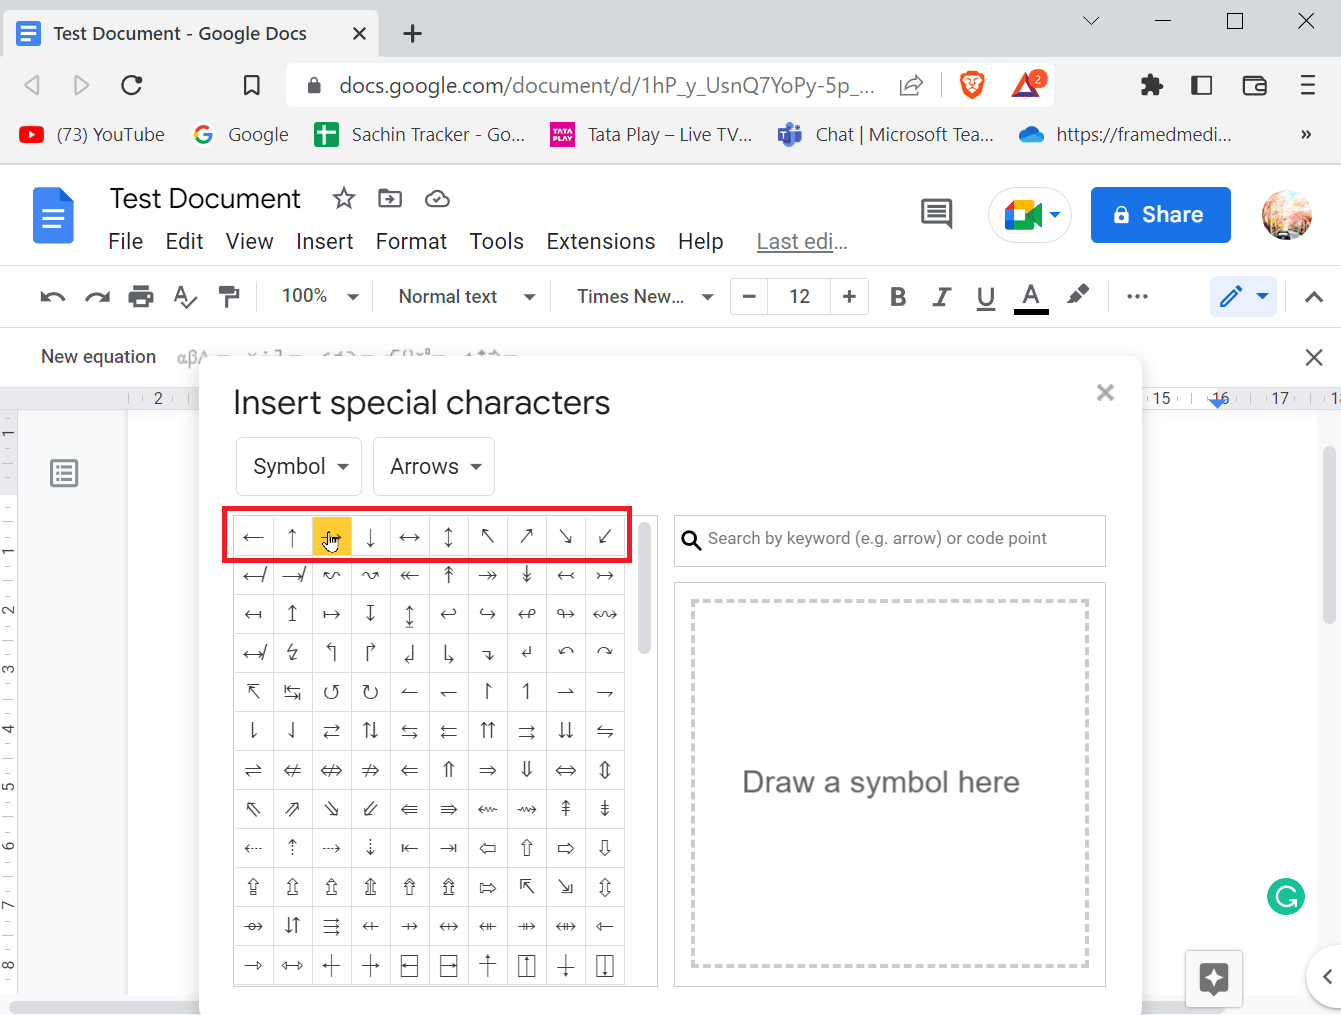1341x1015 pixels.
Task: Click the font size field showing 12
Action: 800,296
